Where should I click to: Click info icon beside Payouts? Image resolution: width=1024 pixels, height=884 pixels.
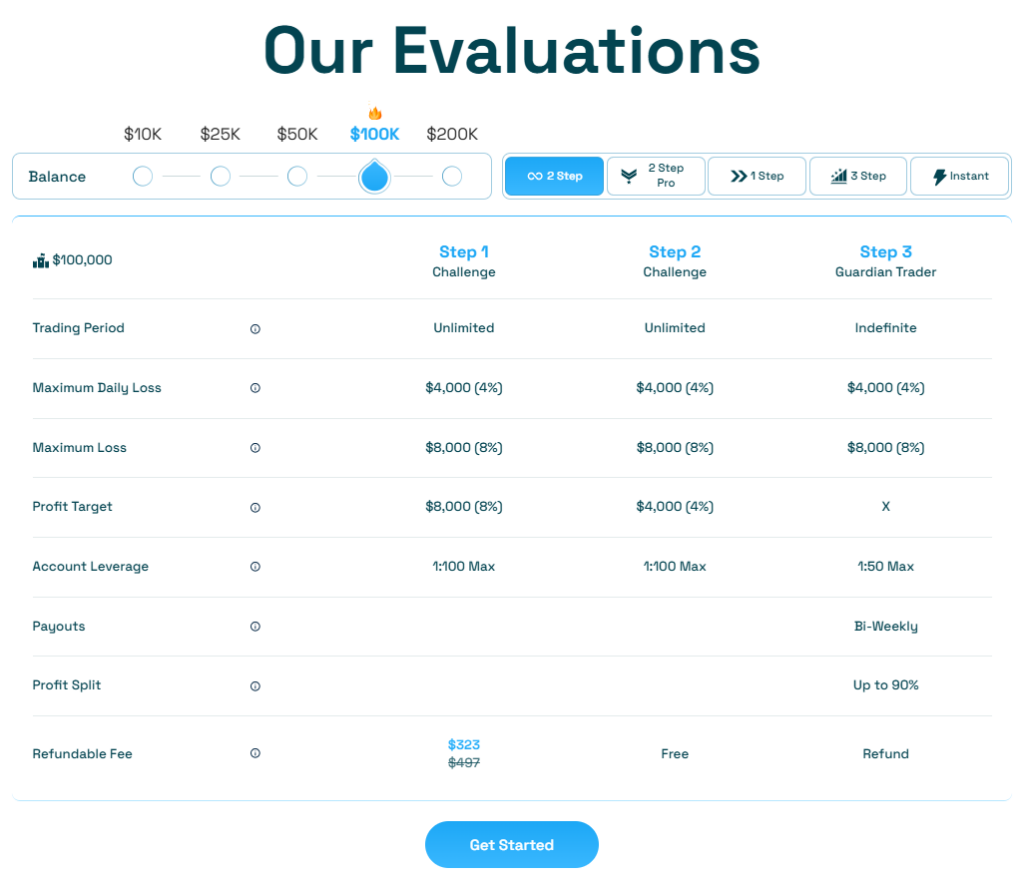pos(255,627)
